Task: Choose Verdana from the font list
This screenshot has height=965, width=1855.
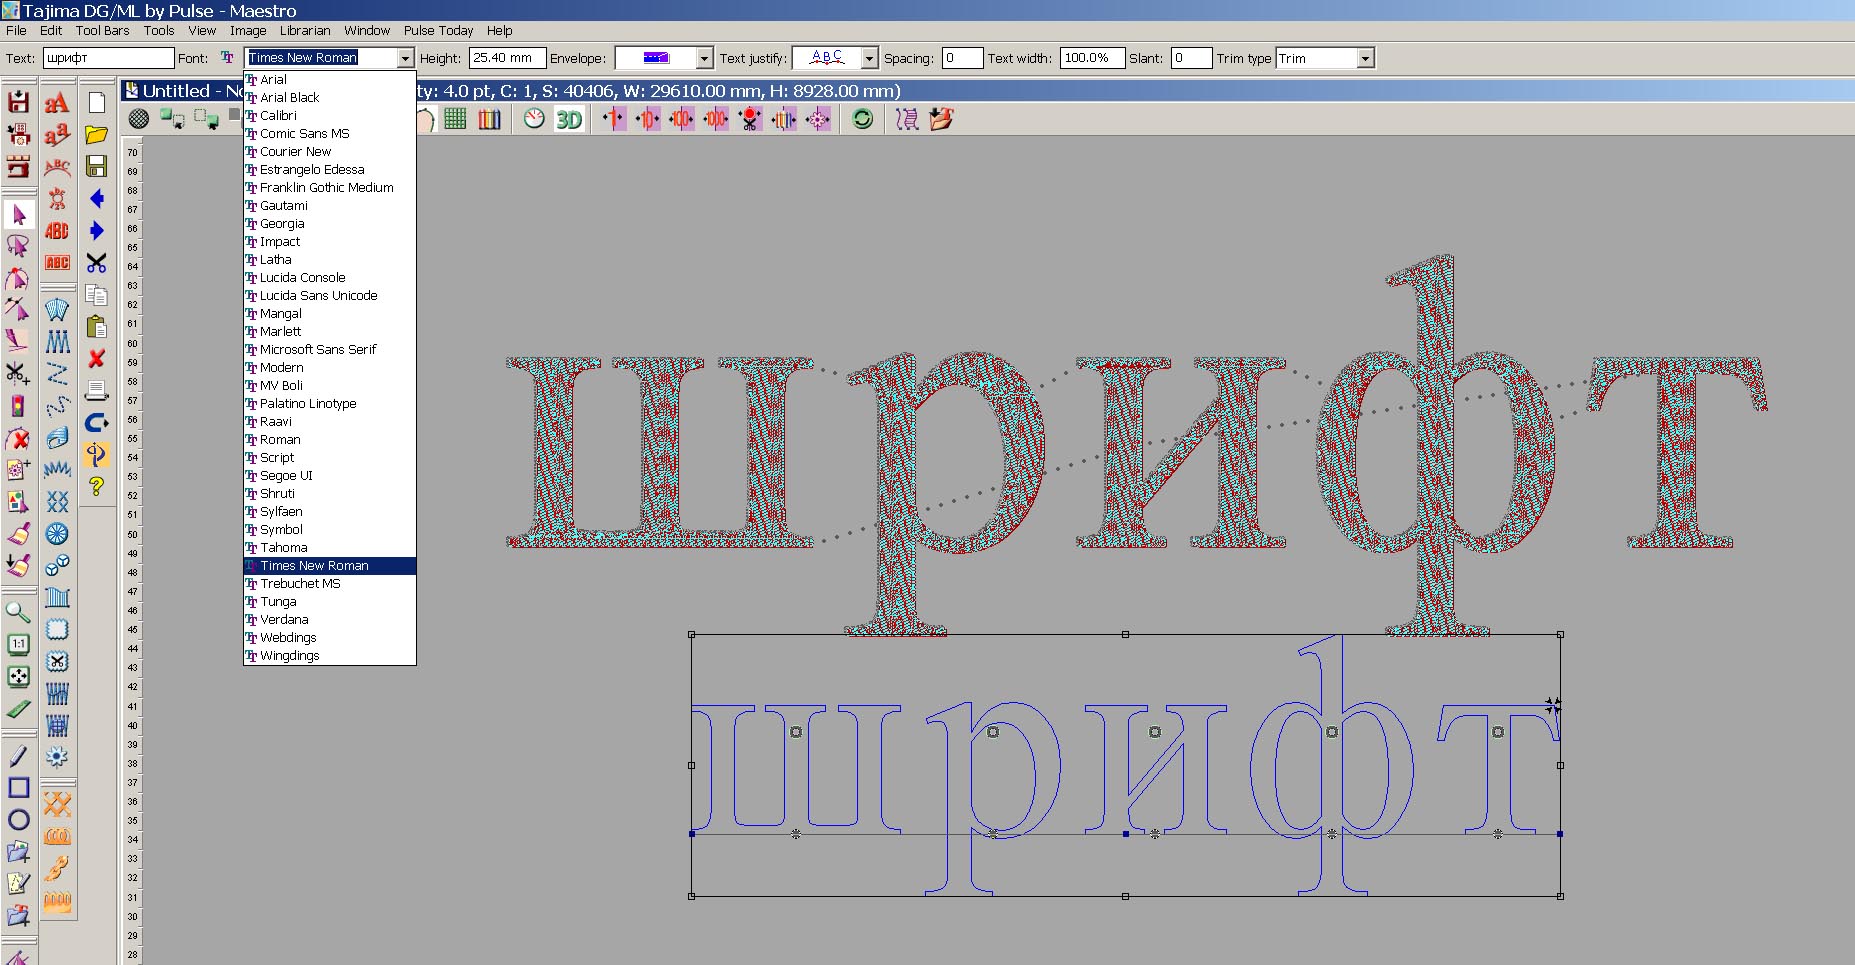Action: (284, 620)
